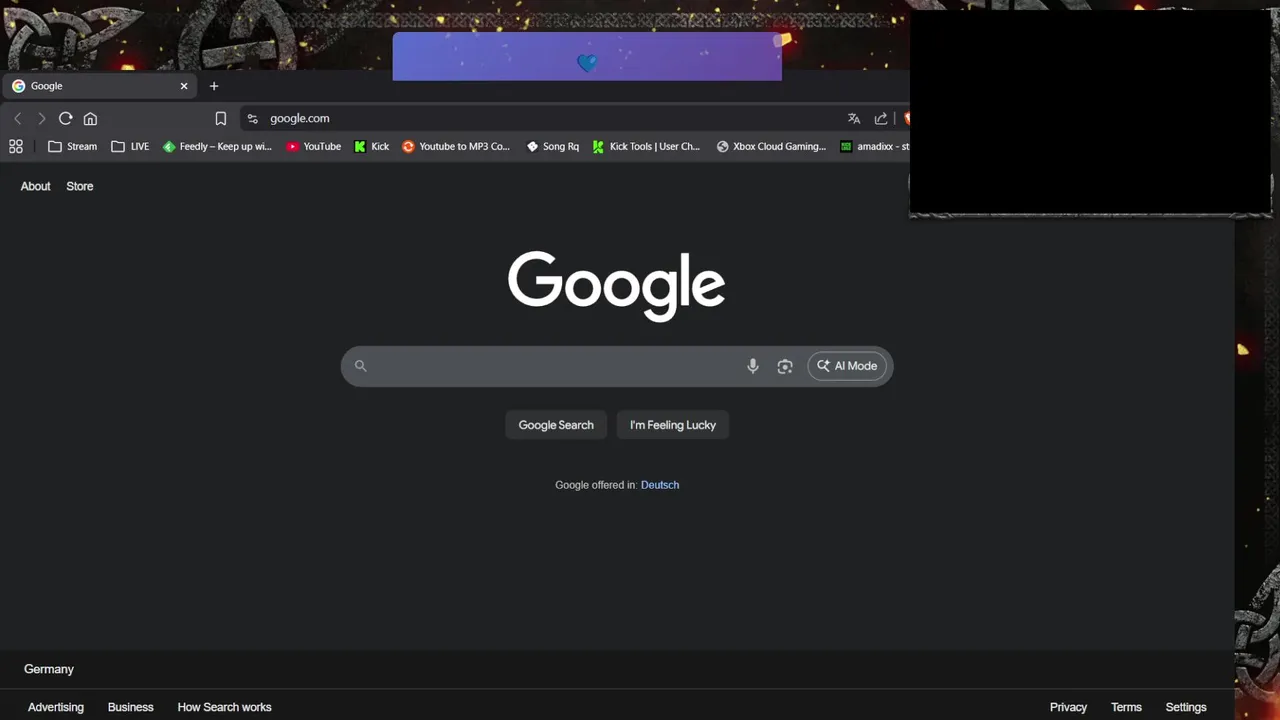The image size is (1280, 720).
Task: Open the Stream bookmarks folder
Action: point(73,146)
